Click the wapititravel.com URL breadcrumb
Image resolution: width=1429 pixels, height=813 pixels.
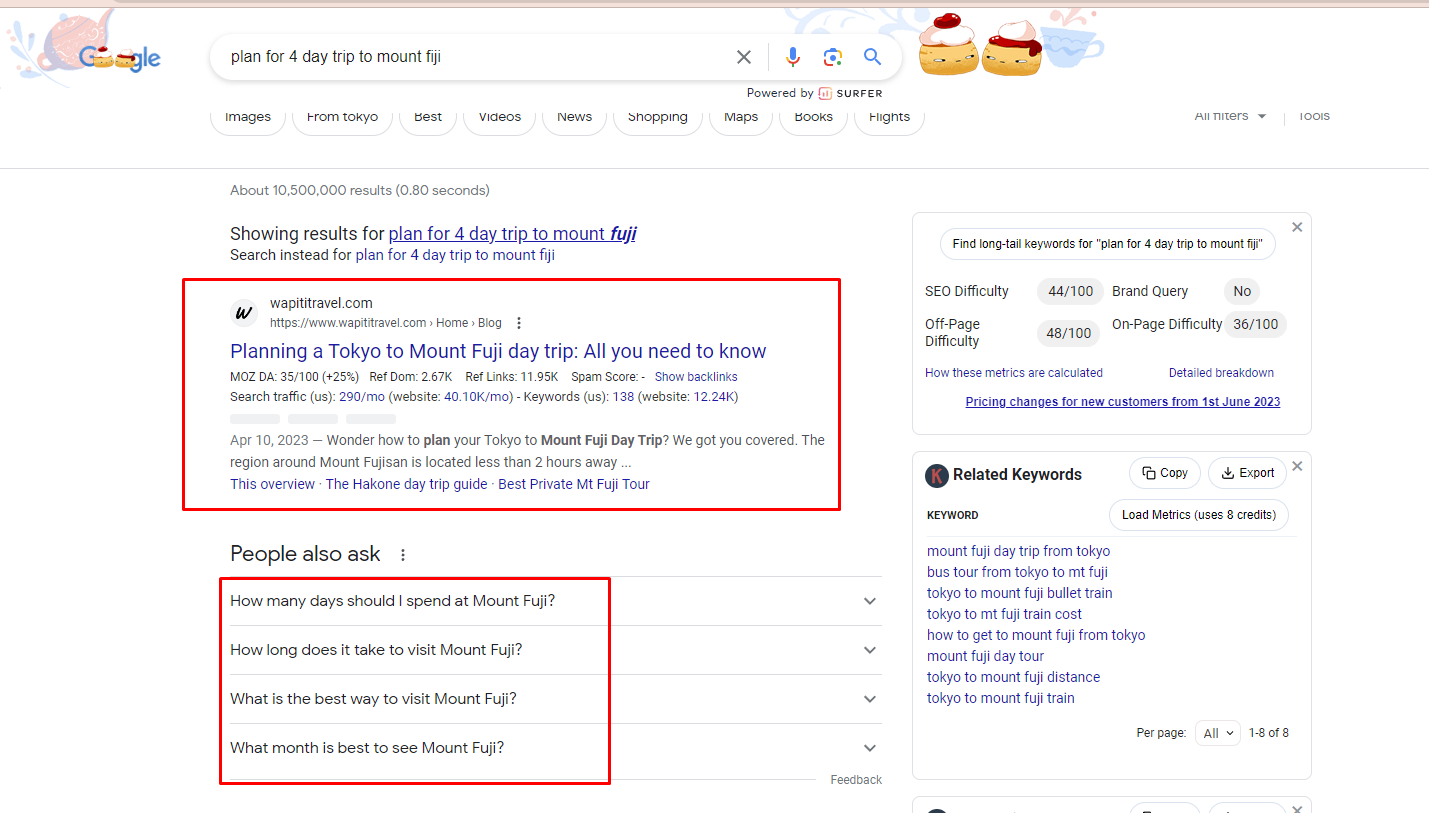pyautogui.click(x=385, y=323)
